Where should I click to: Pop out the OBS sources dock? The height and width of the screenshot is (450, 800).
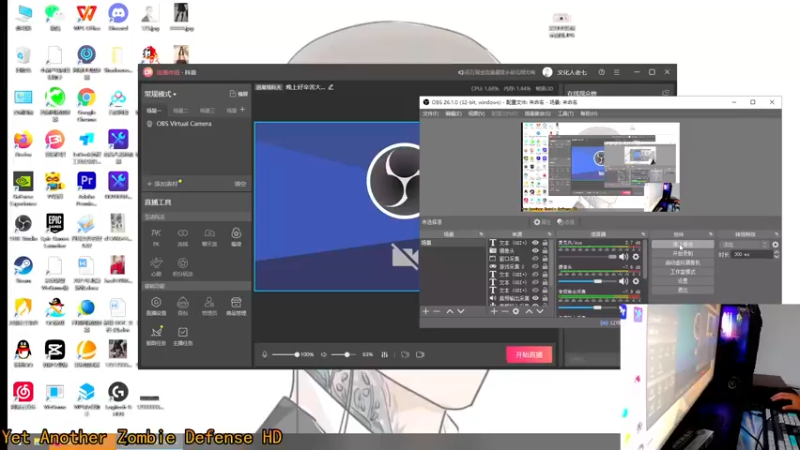point(549,234)
